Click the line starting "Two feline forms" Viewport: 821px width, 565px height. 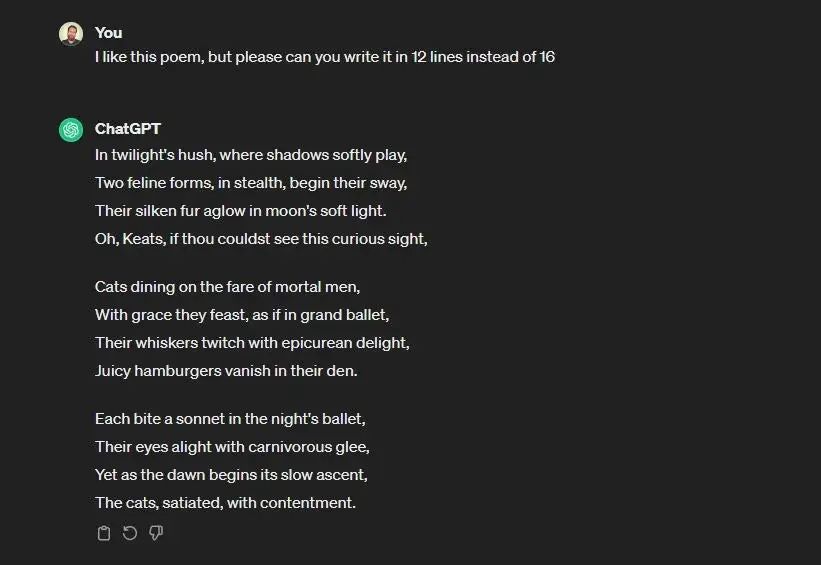(251, 184)
